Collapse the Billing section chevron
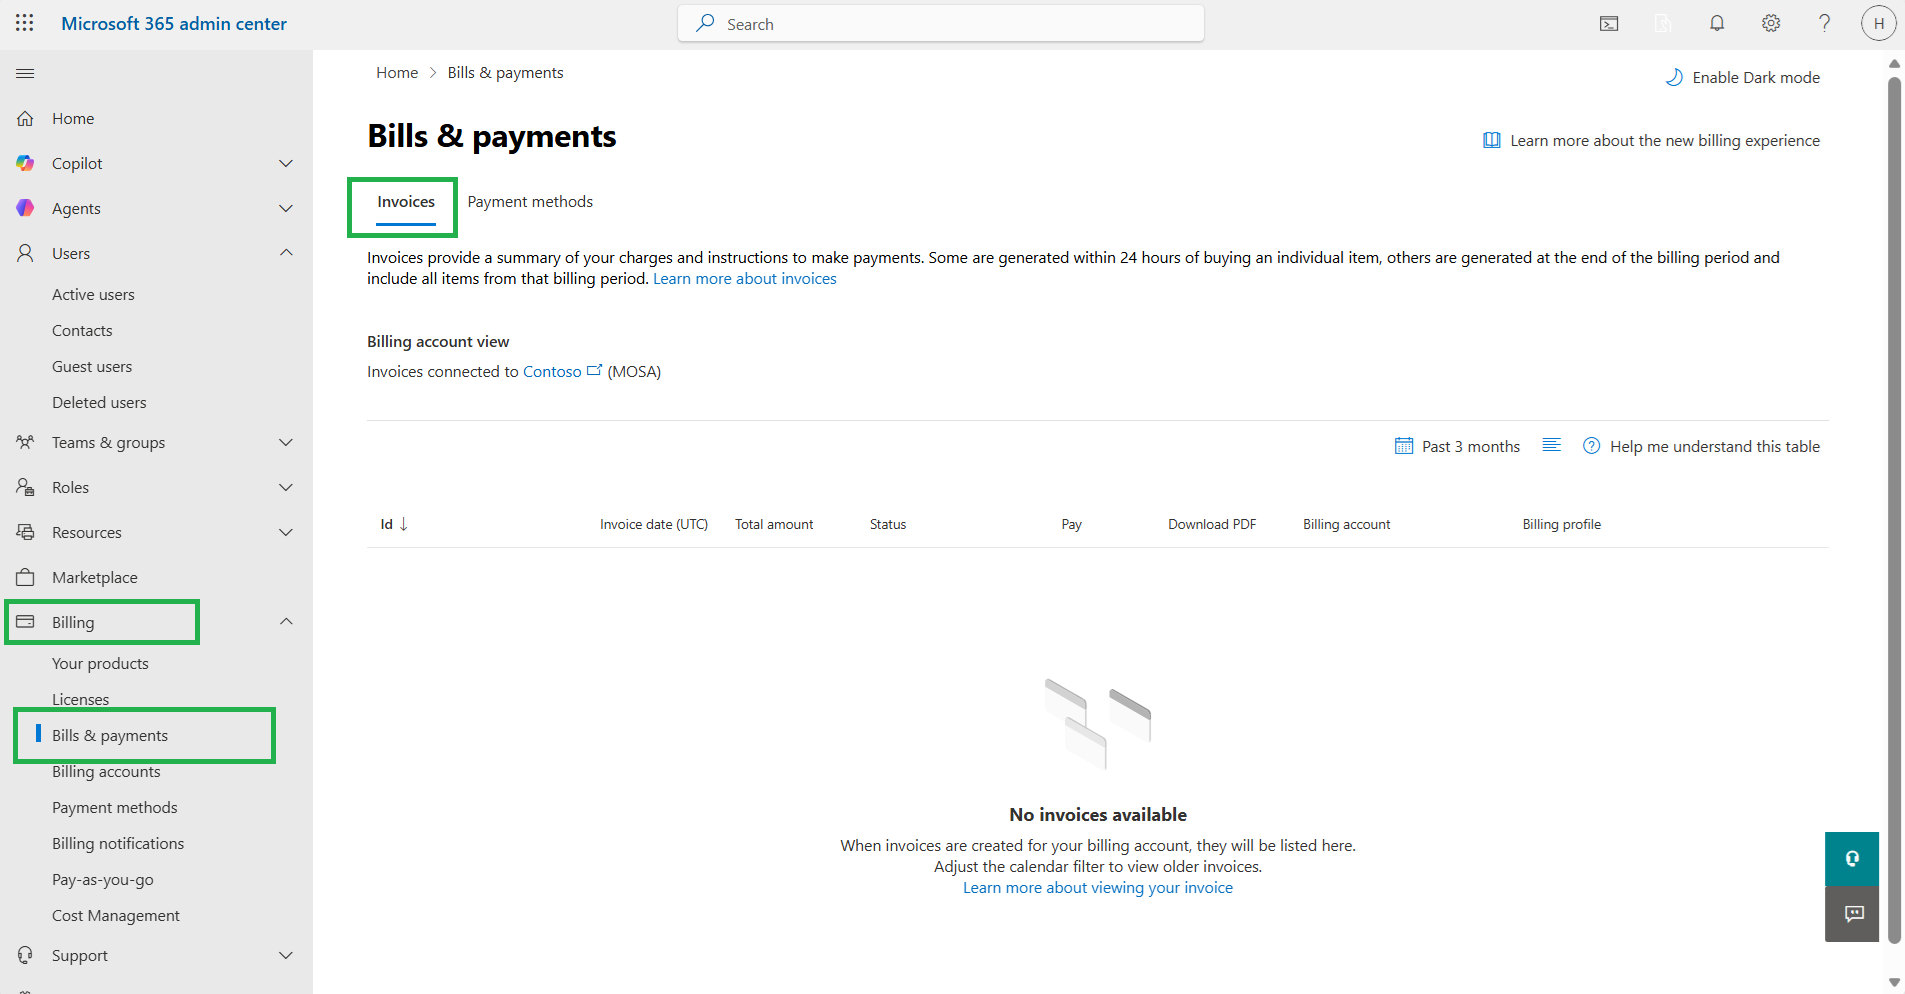 (x=286, y=622)
